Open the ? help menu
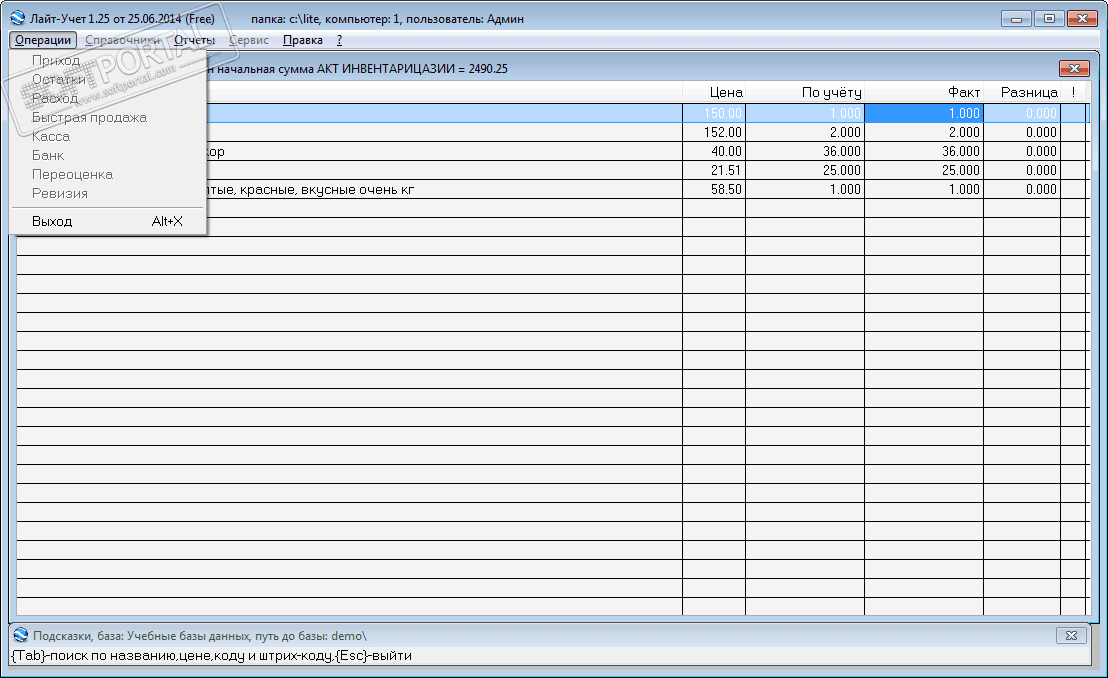The width and height of the screenshot is (1108, 678). coord(339,40)
